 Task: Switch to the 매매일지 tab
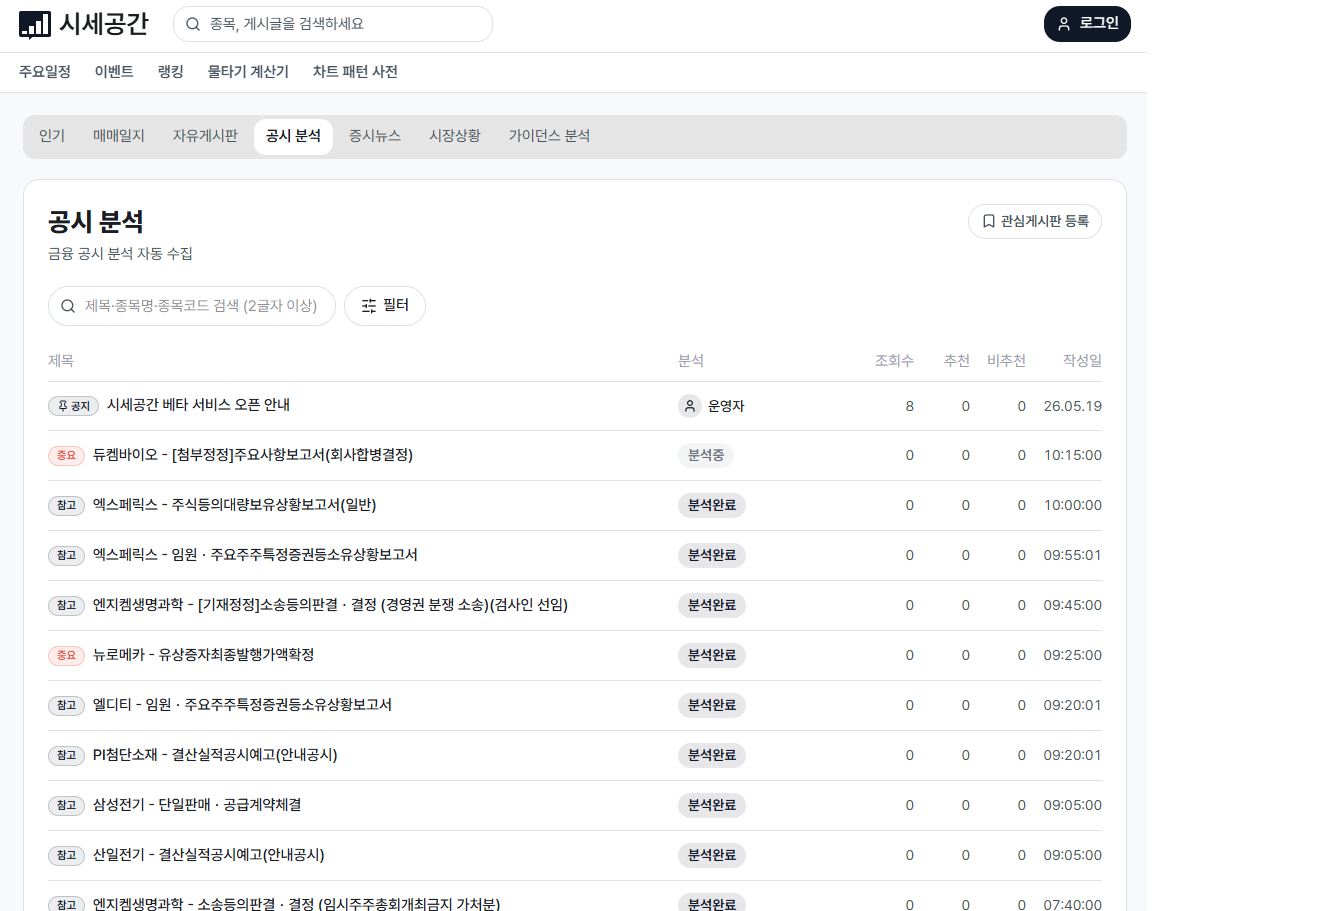click(x=119, y=136)
